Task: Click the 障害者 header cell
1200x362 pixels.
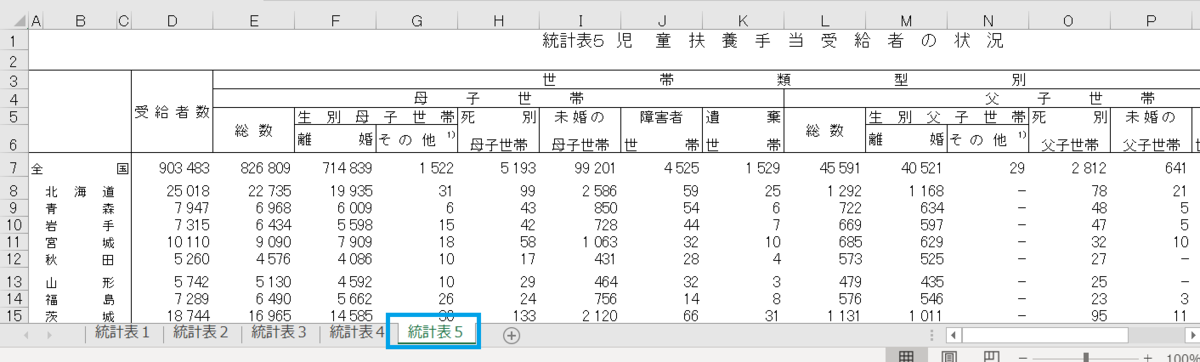Action: [x=661, y=117]
